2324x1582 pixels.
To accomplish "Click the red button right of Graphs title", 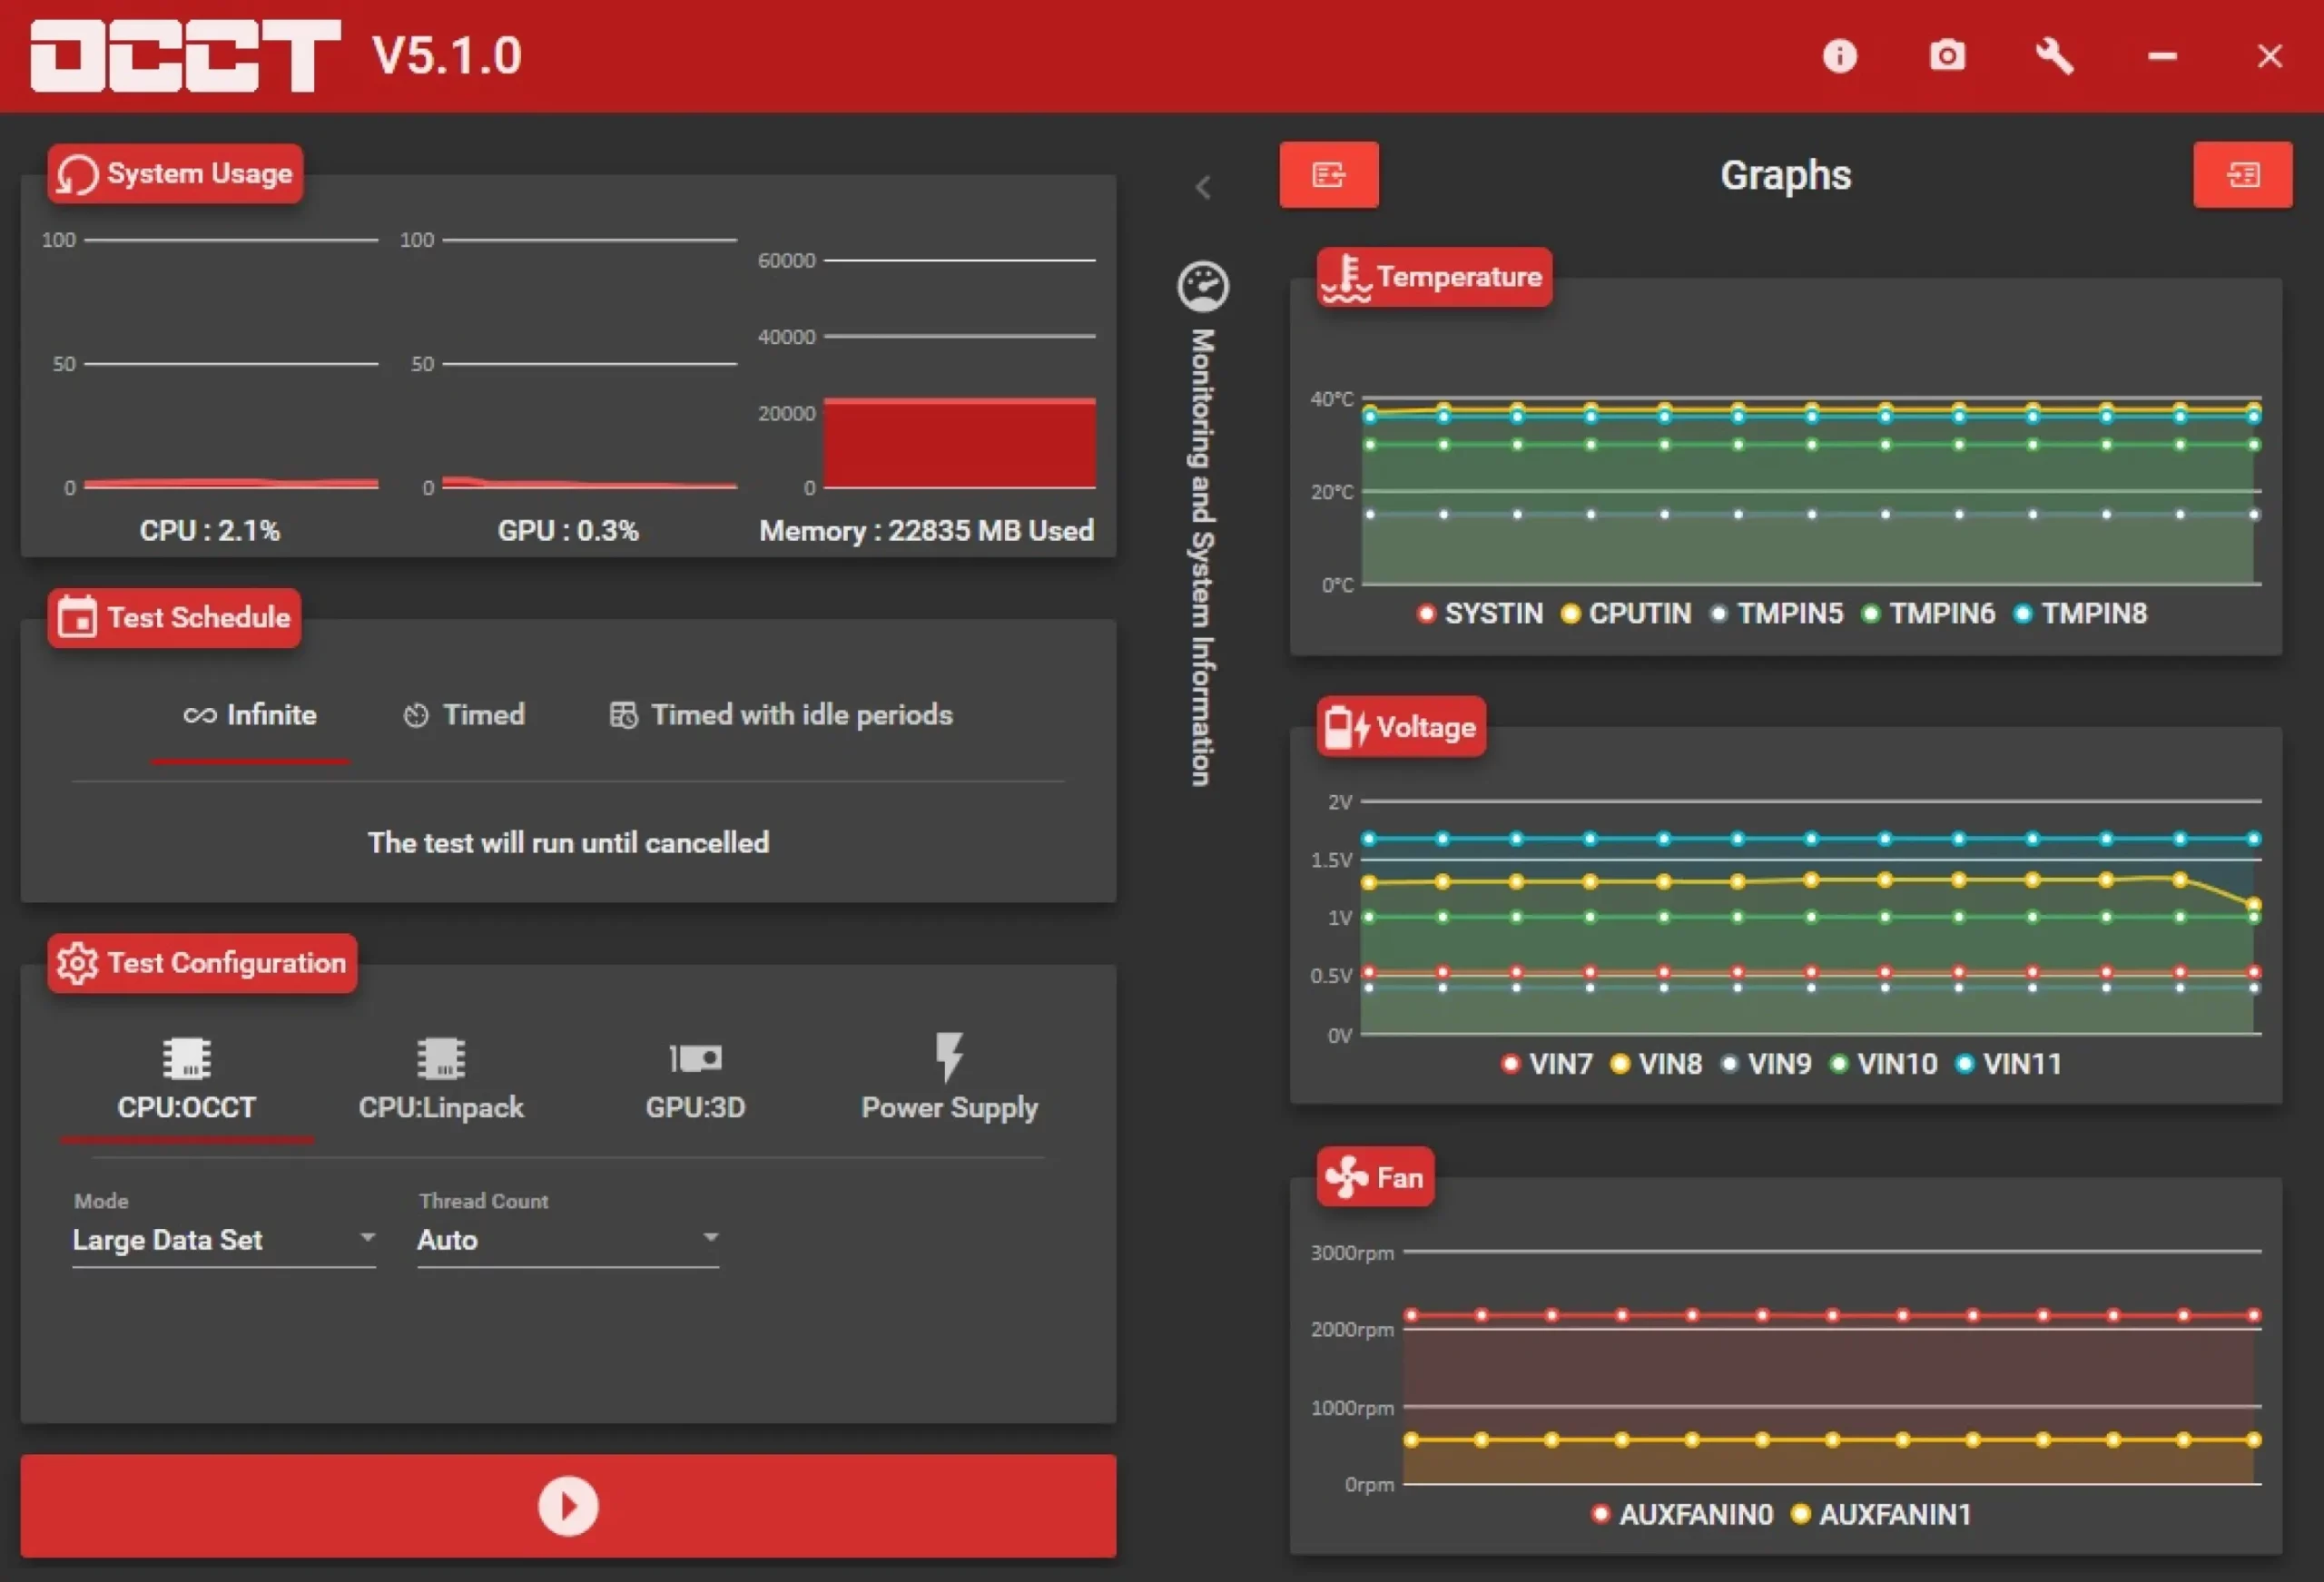I will (x=2242, y=175).
